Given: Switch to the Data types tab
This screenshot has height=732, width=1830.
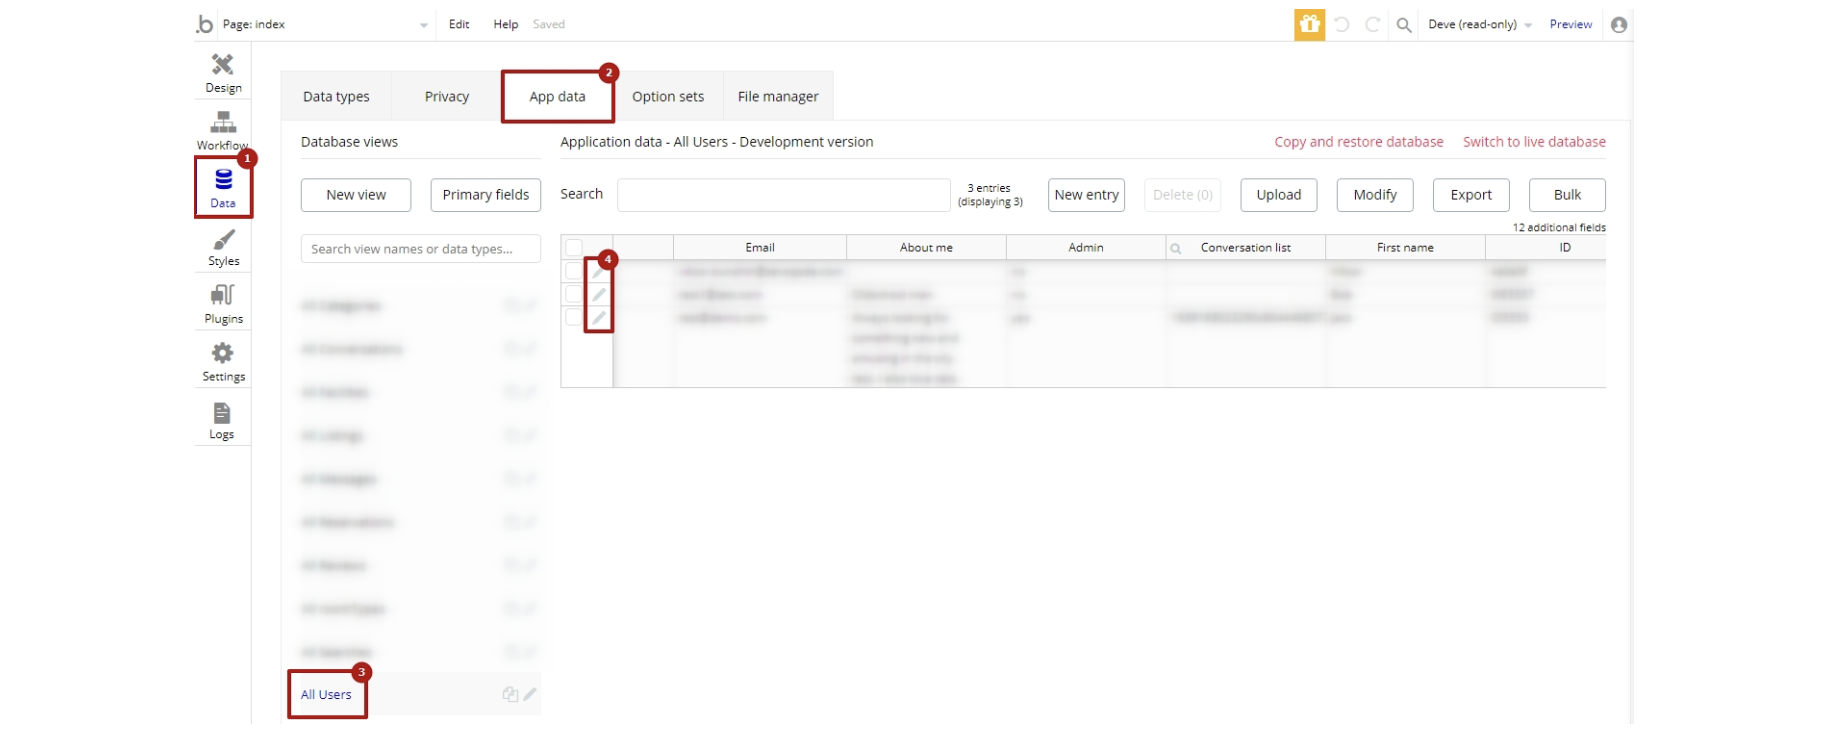Looking at the screenshot, I should point(336,97).
